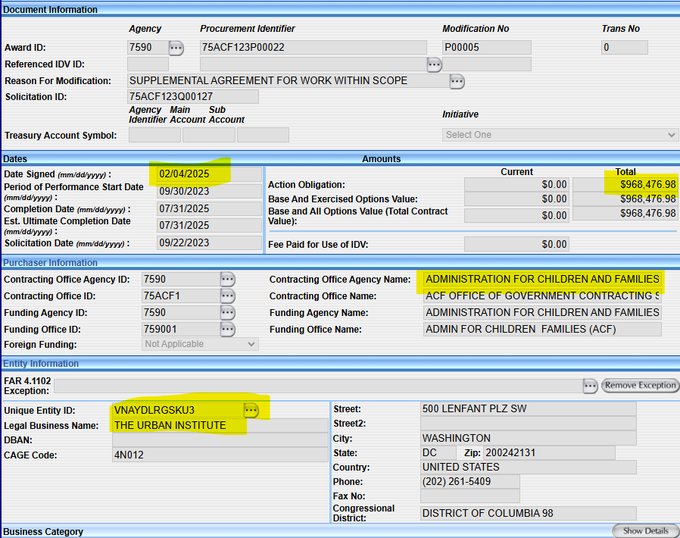Viewport: 680px width, 538px height.
Task: Open the Funding Agency ID lookup button
Action: pyautogui.click(x=228, y=312)
